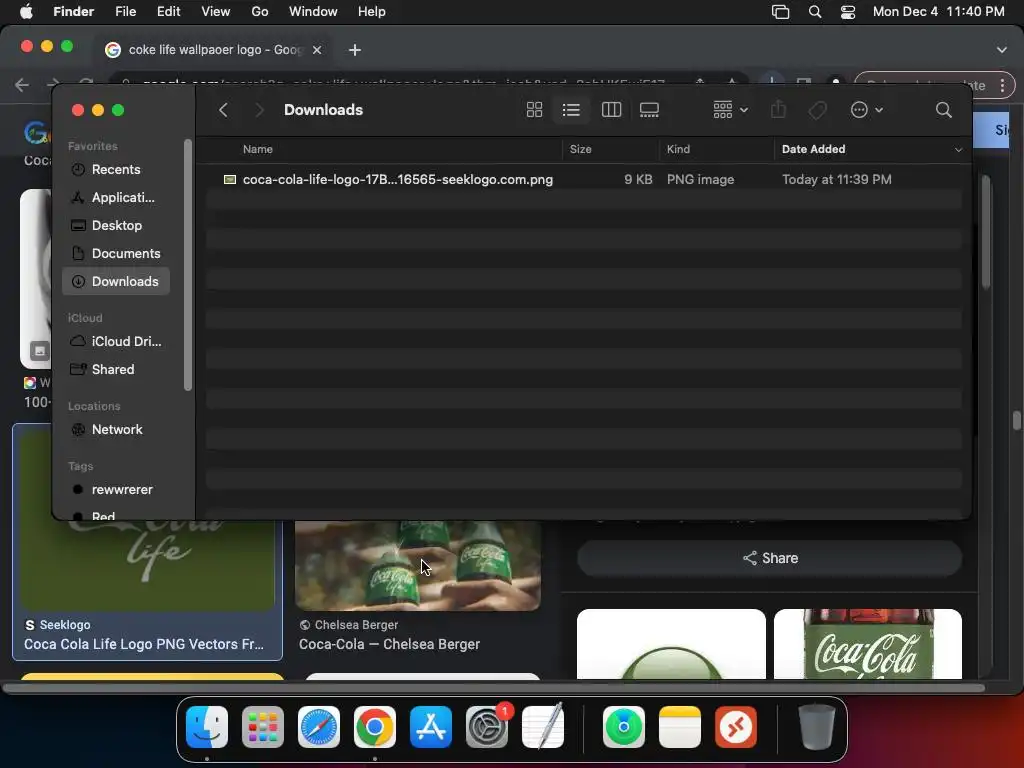
Task: Go back in Finder window
Action: pyautogui.click(x=223, y=110)
